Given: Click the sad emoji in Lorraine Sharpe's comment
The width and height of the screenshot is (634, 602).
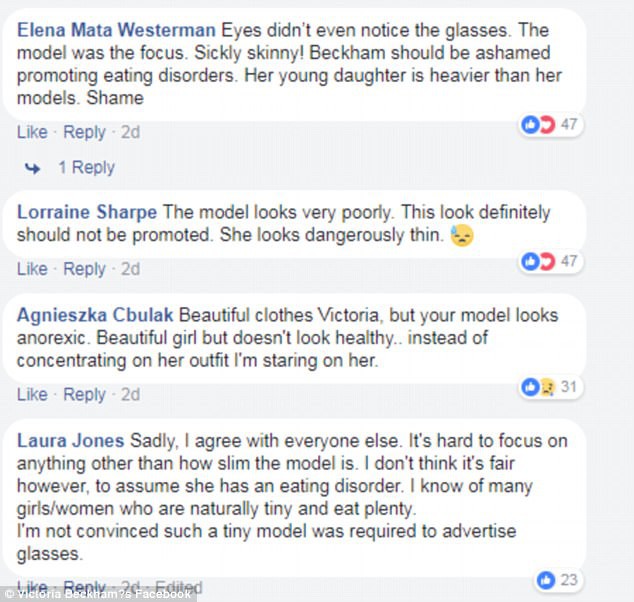Looking at the screenshot, I should pos(460,236).
